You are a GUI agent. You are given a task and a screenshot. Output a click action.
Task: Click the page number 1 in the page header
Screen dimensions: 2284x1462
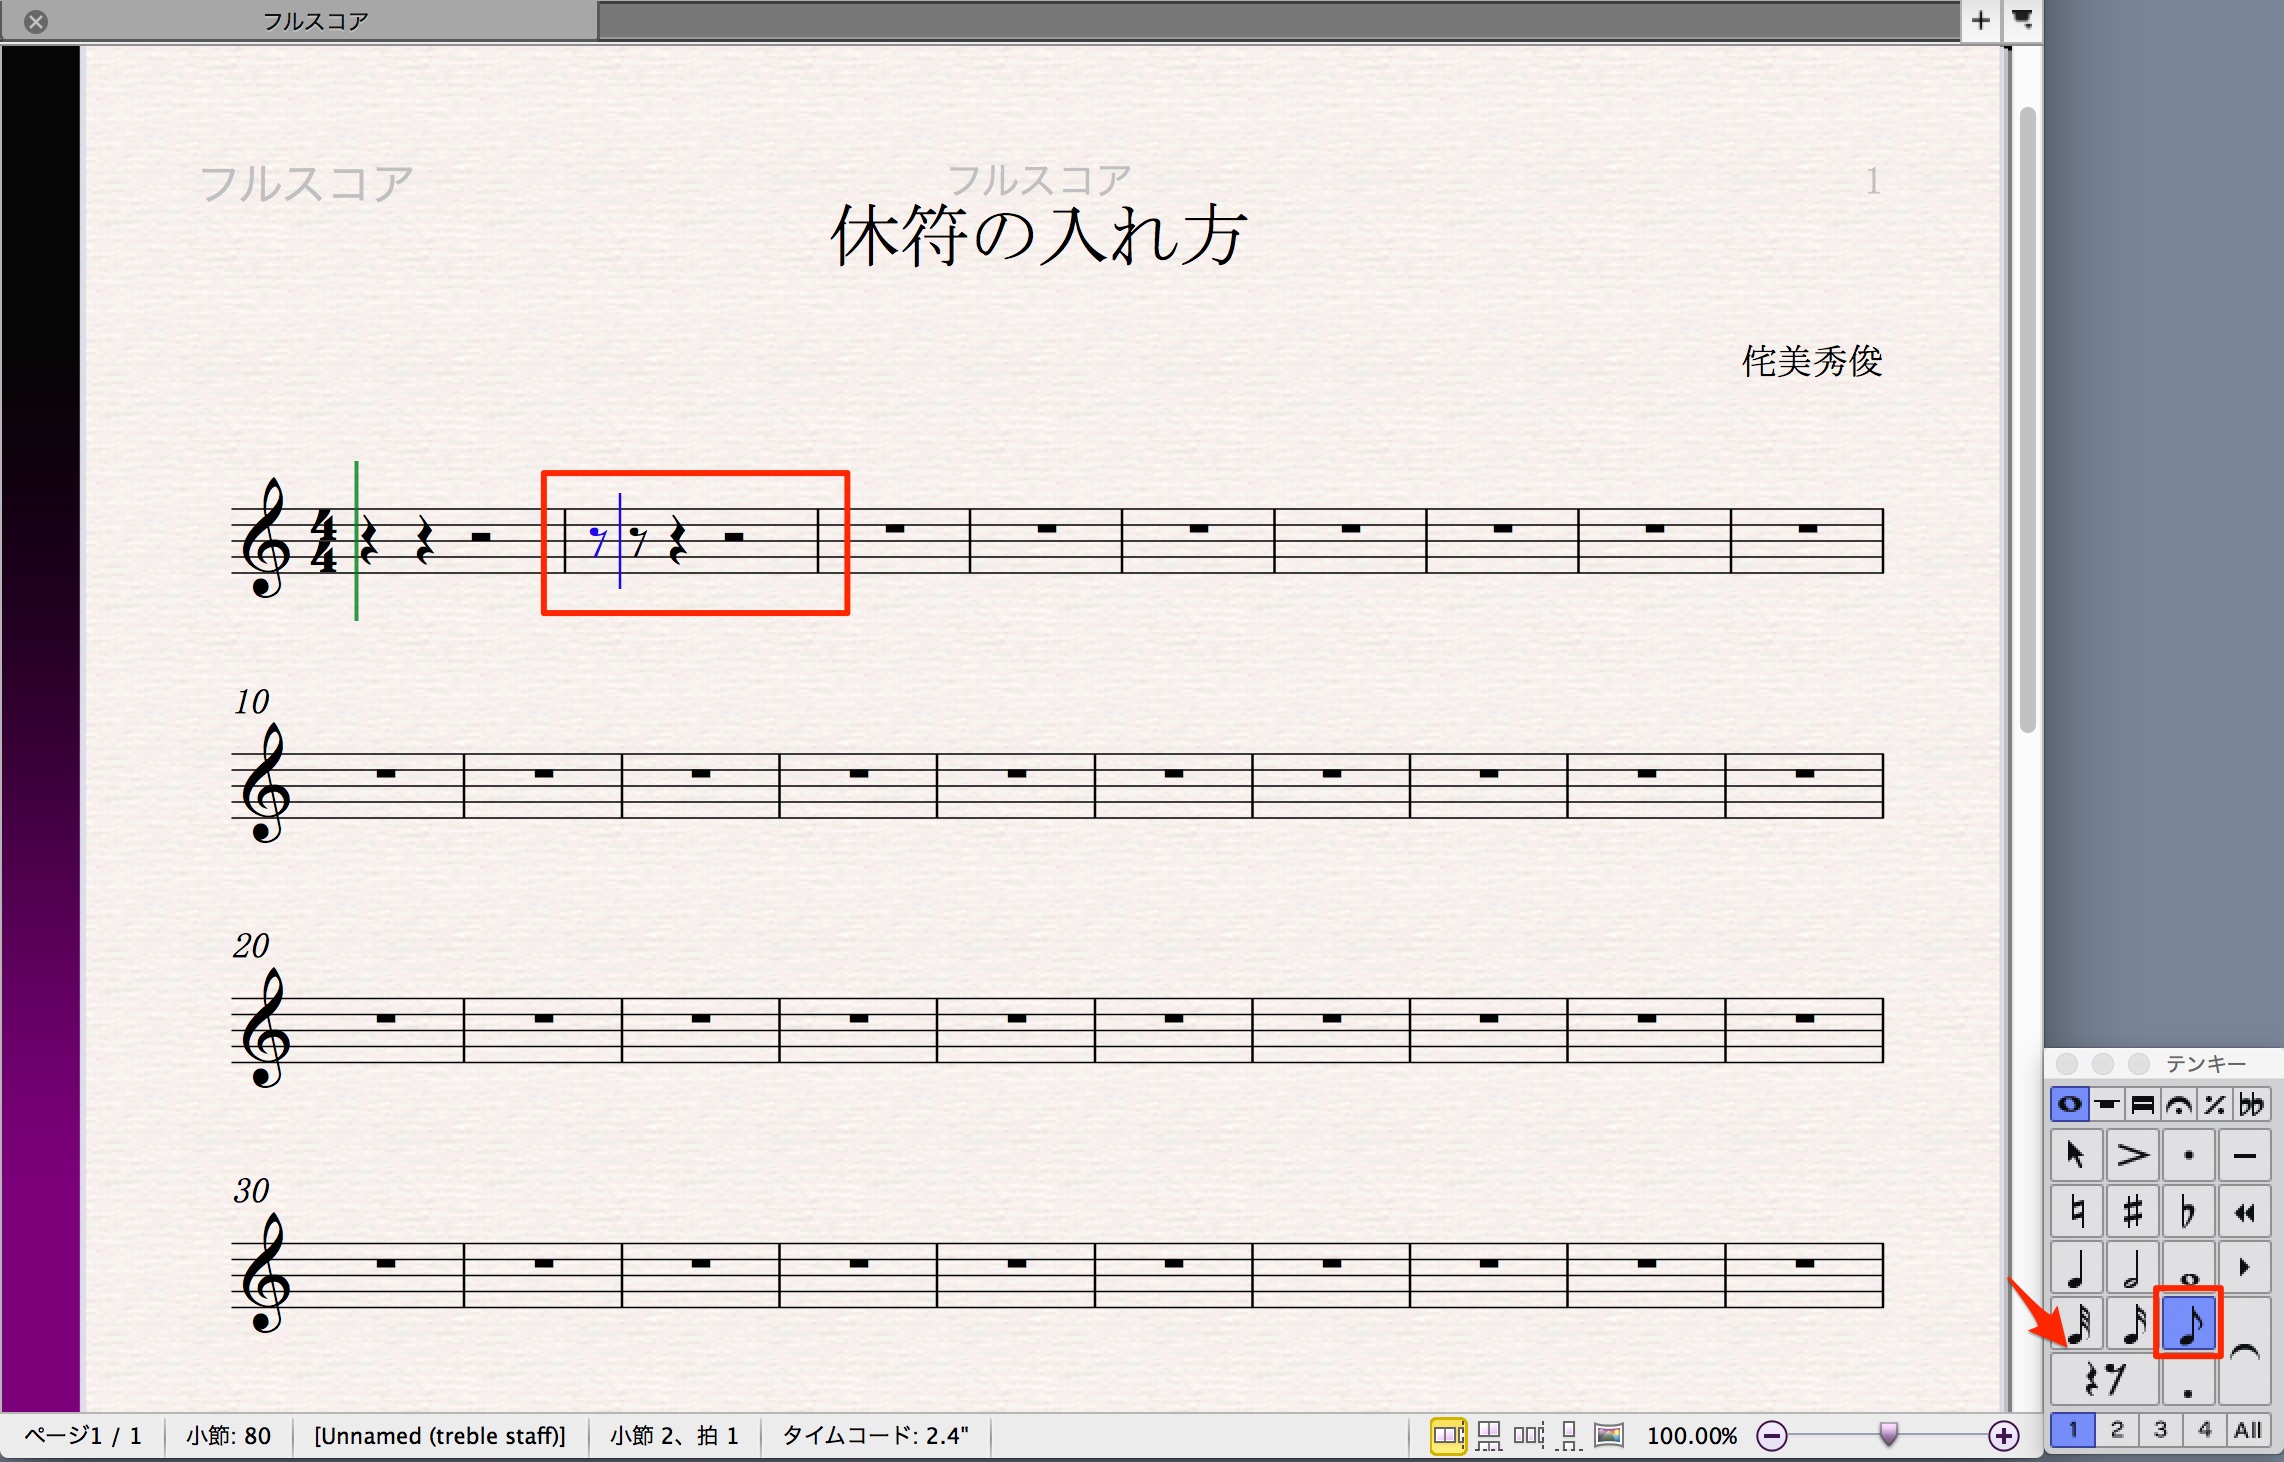(1873, 181)
